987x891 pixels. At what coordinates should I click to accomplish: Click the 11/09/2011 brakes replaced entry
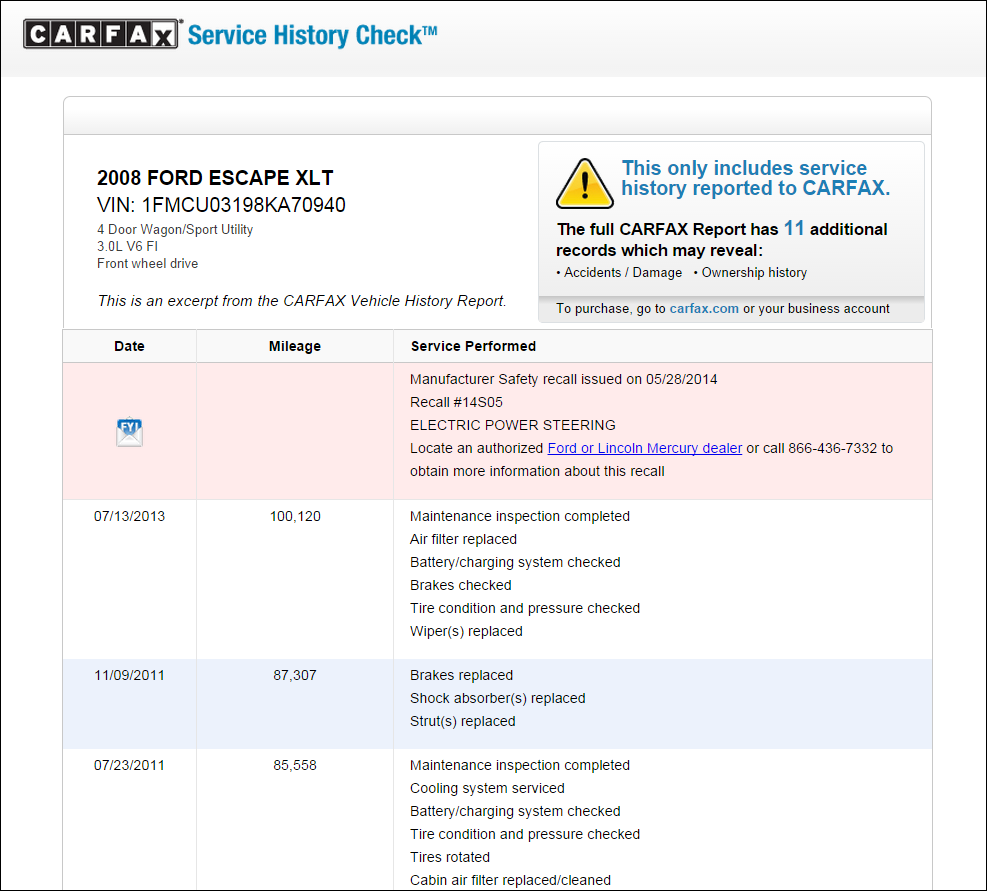pyautogui.click(x=461, y=675)
